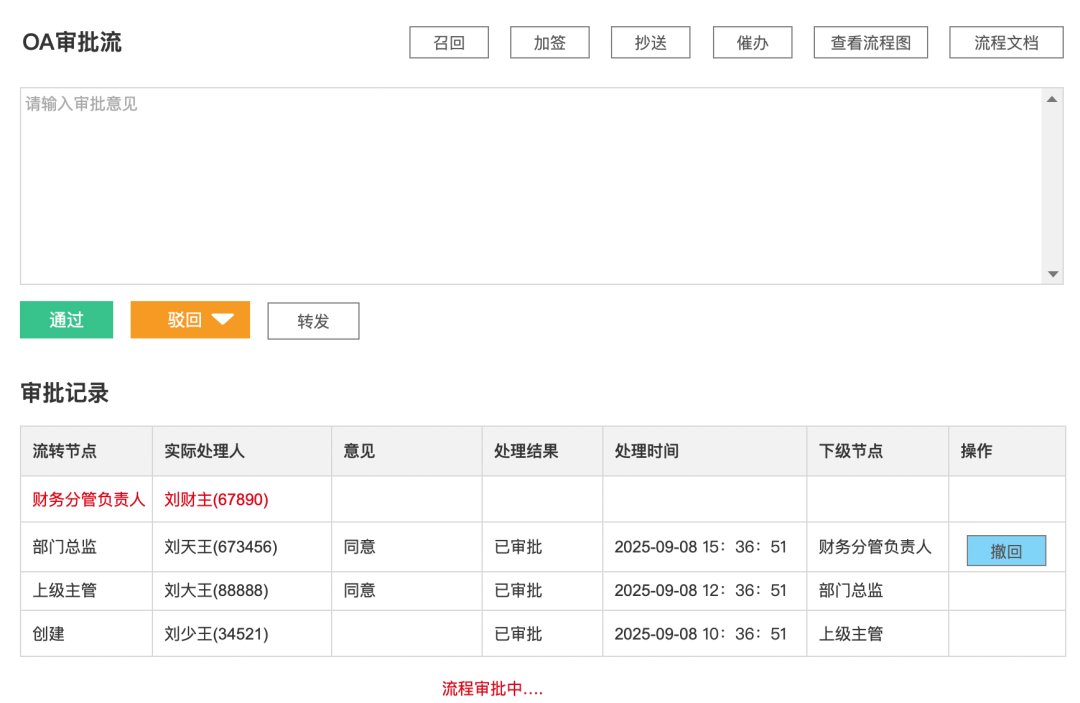Click handler 刘财主(67890) in table
Image resolution: width=1080 pixels, height=703 pixels.
pyautogui.click(x=216, y=499)
